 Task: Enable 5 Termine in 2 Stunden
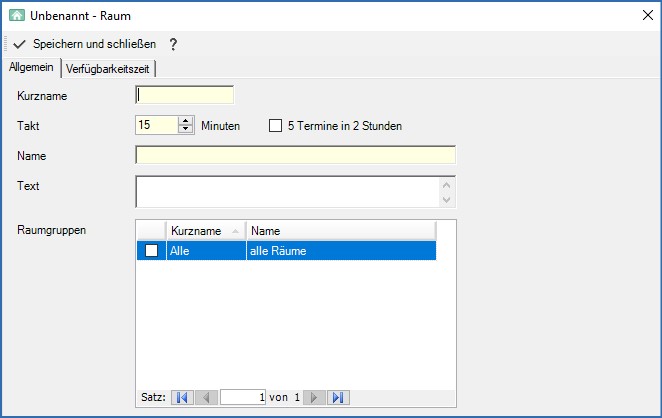(x=276, y=126)
